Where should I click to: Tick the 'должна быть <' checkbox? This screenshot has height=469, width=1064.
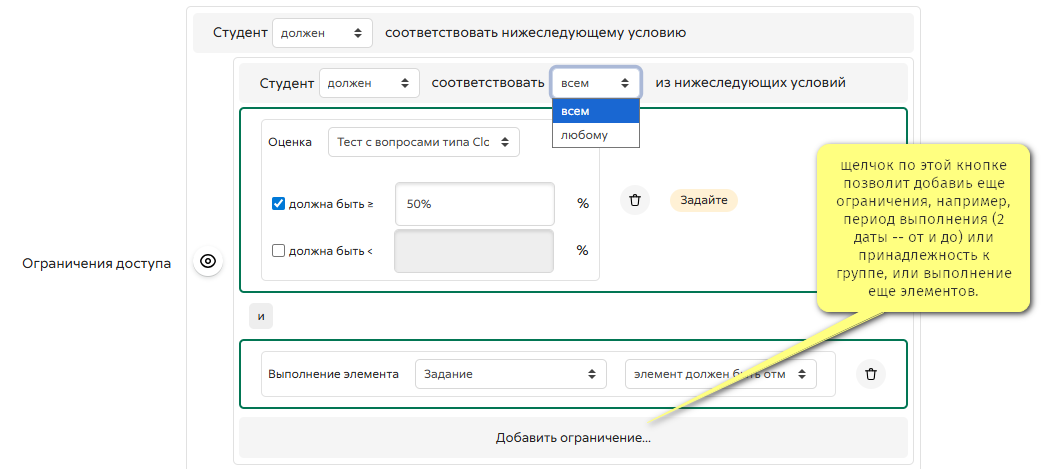click(279, 251)
